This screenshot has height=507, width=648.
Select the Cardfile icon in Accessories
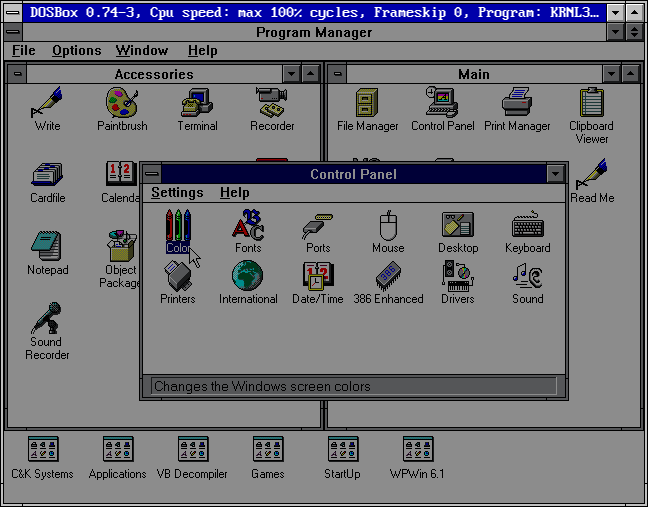[47, 182]
